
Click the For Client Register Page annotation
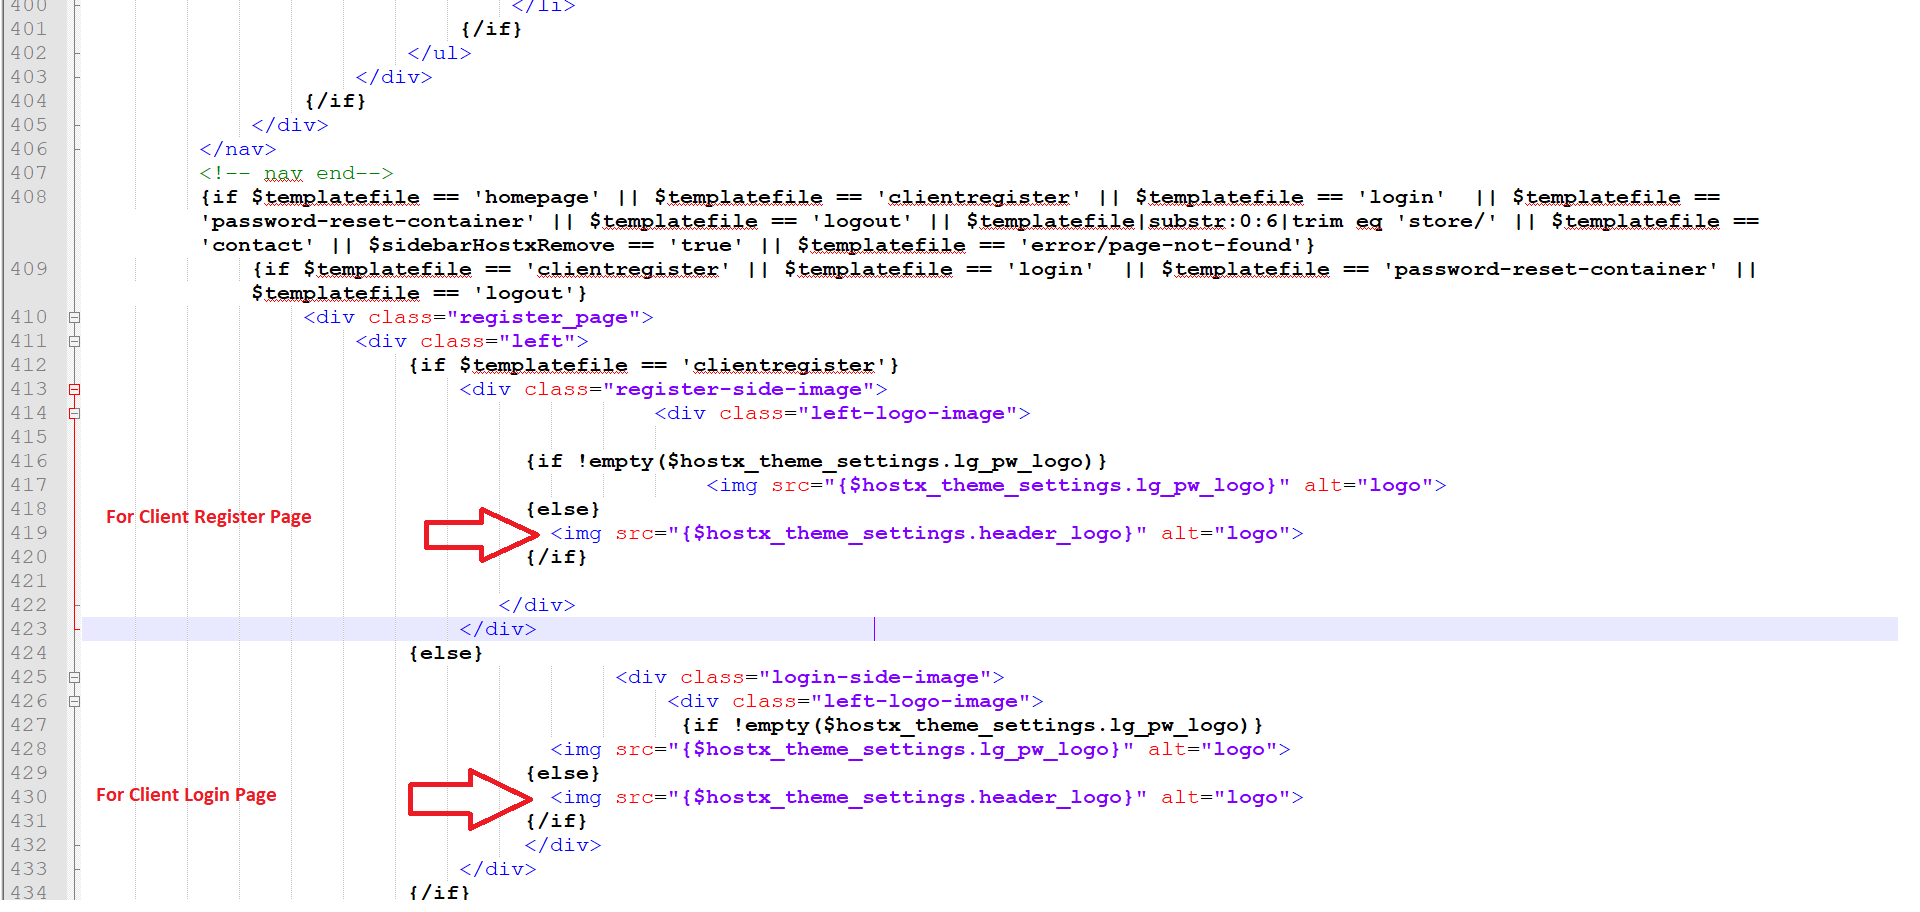click(209, 517)
